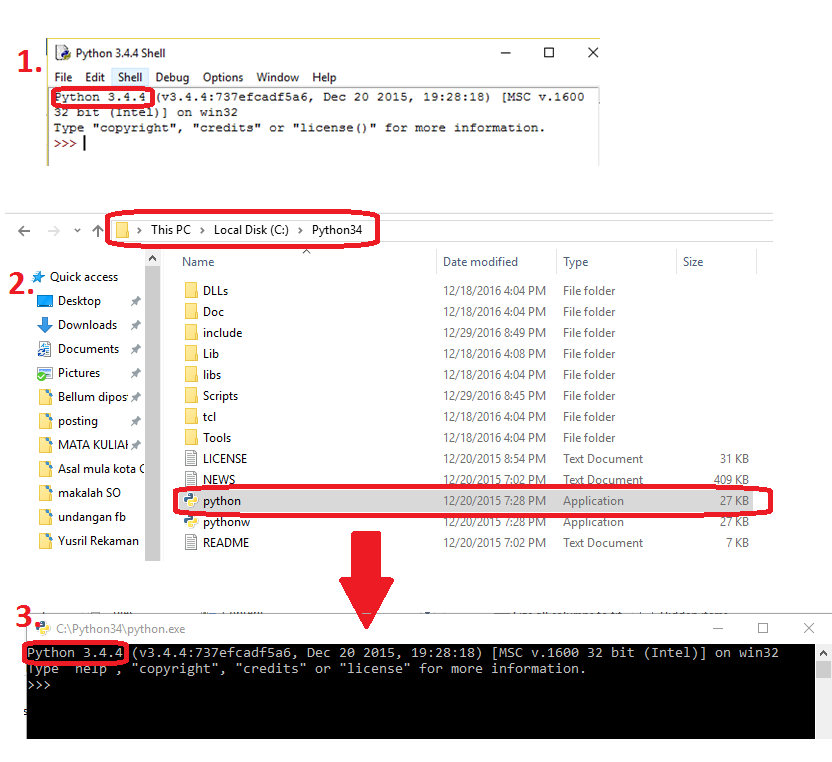Open python.exe application in Python34 folder
This screenshot has width=832, height=762.
(x=222, y=501)
